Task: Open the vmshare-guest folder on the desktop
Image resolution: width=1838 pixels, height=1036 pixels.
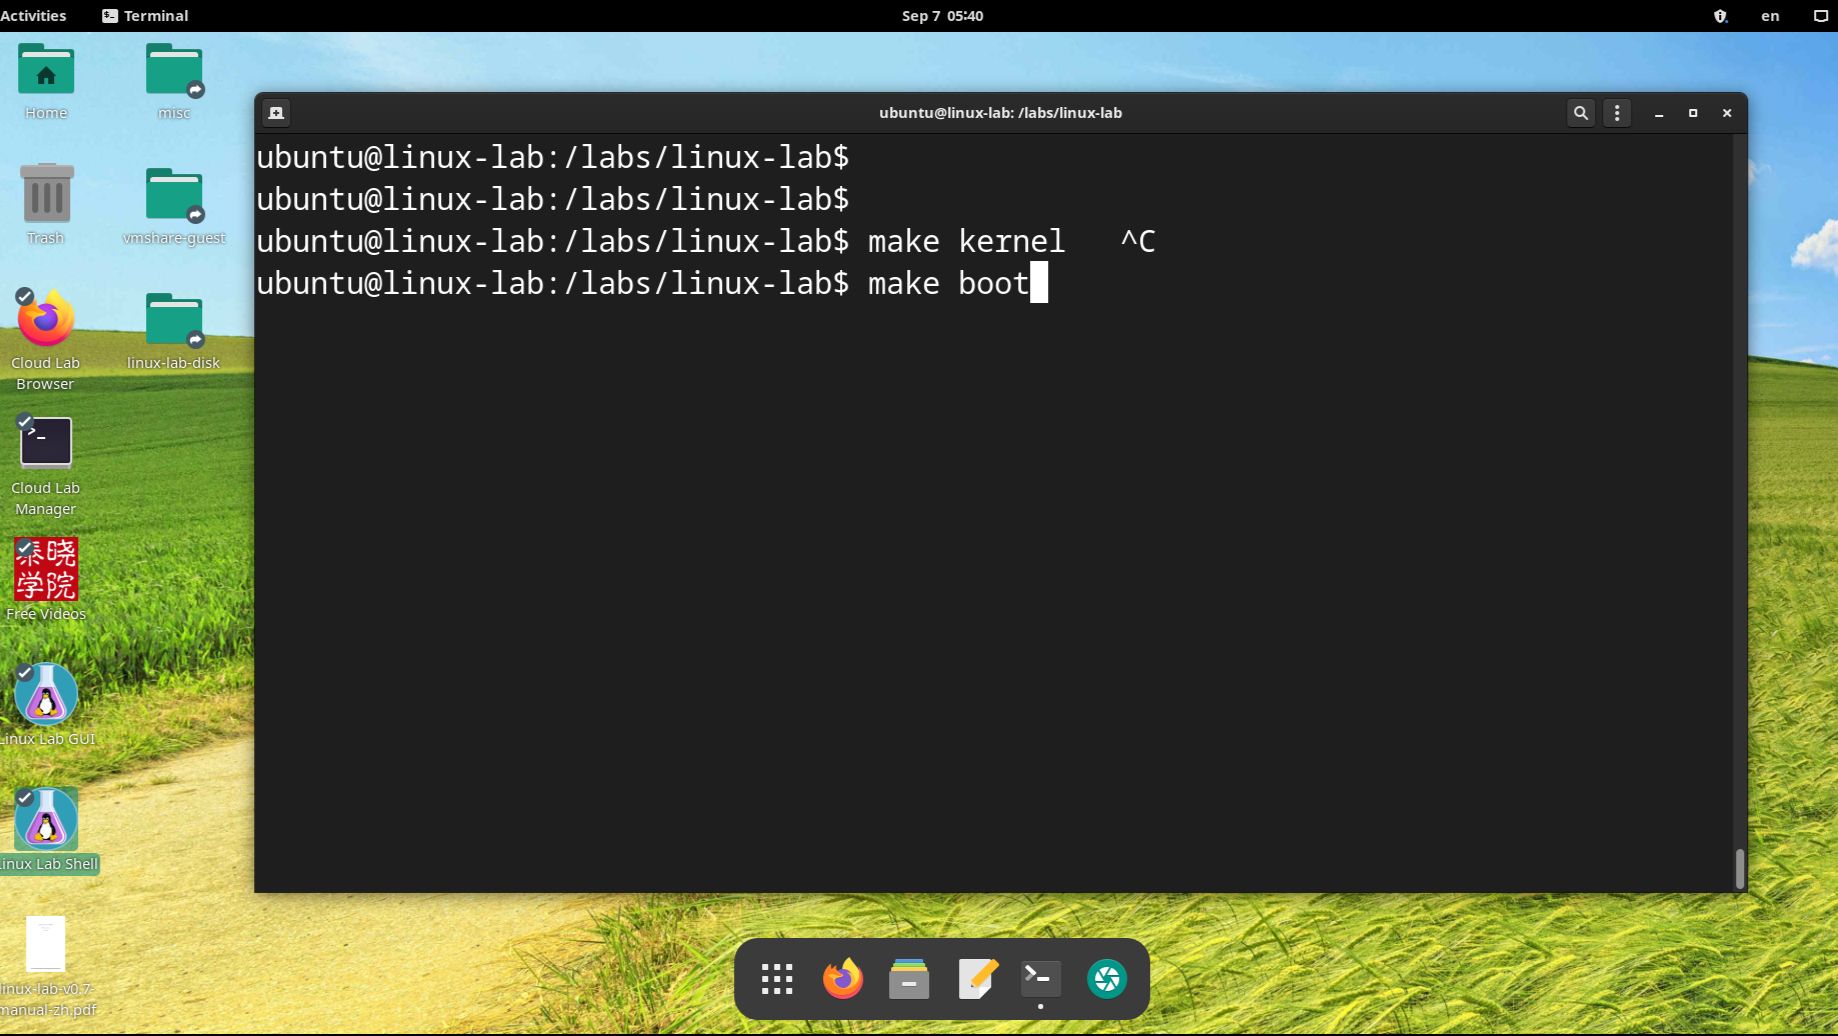Action: tap(173, 192)
